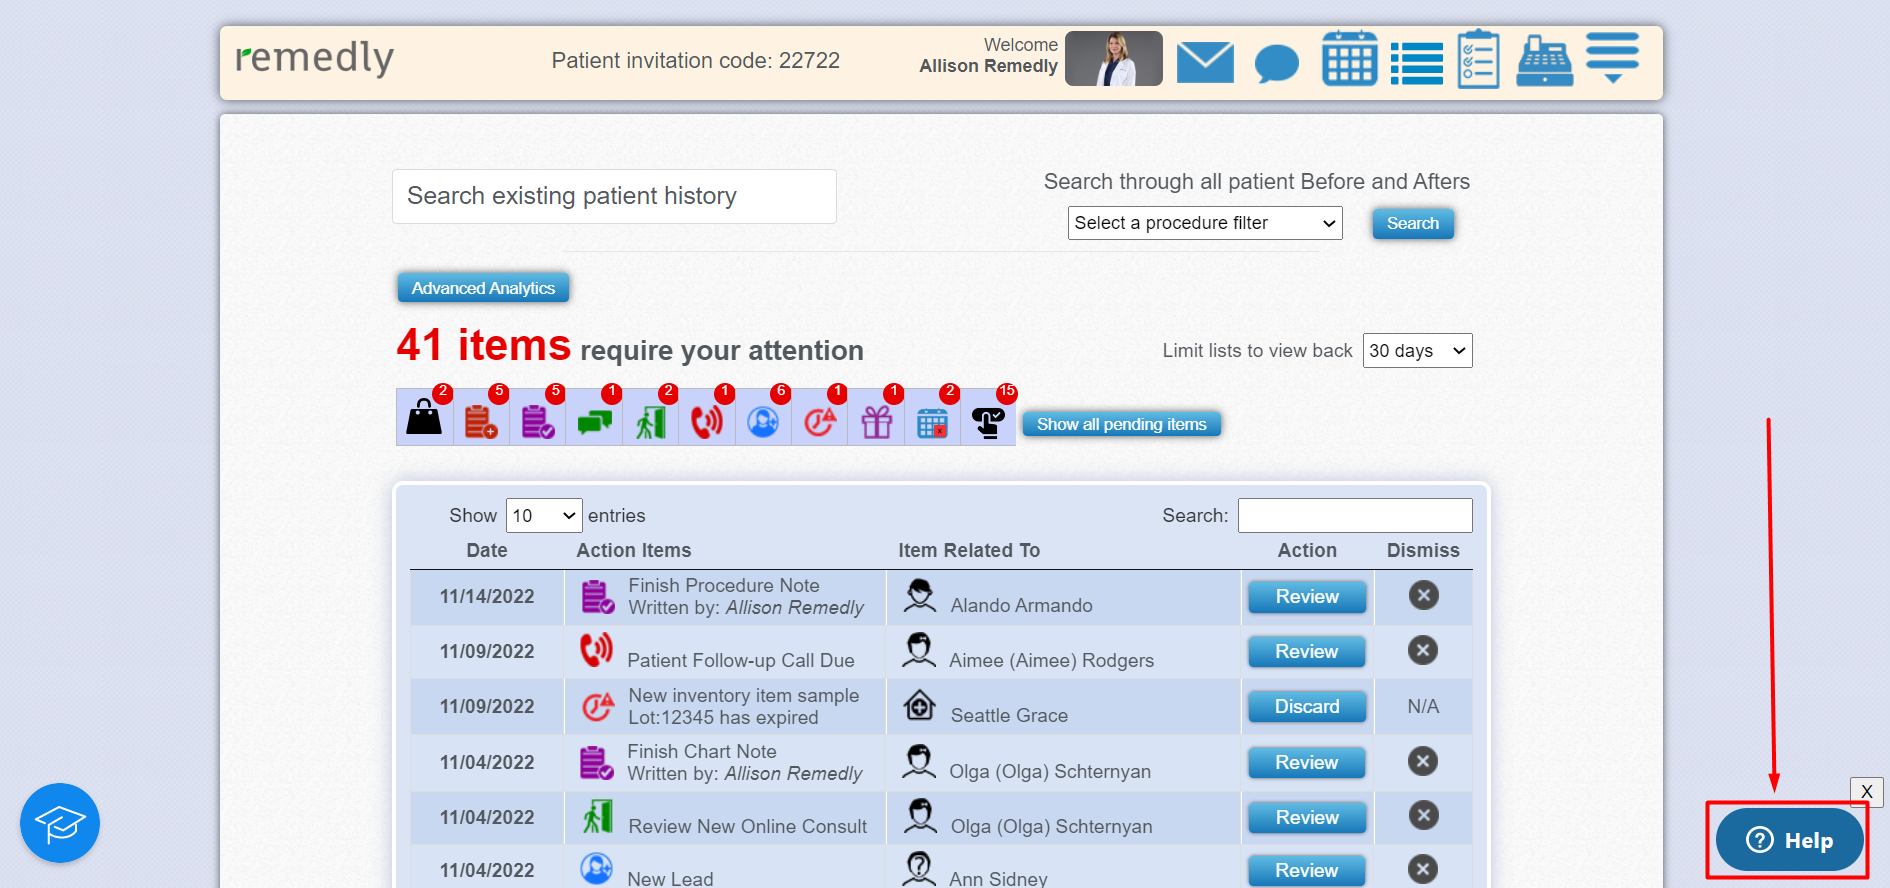Open the 30 days view-back dropdown
The image size is (1890, 888).
[1417, 351]
